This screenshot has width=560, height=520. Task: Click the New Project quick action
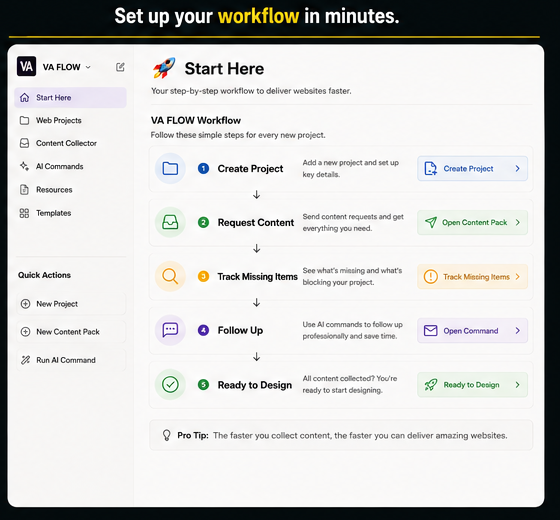[x=71, y=304]
